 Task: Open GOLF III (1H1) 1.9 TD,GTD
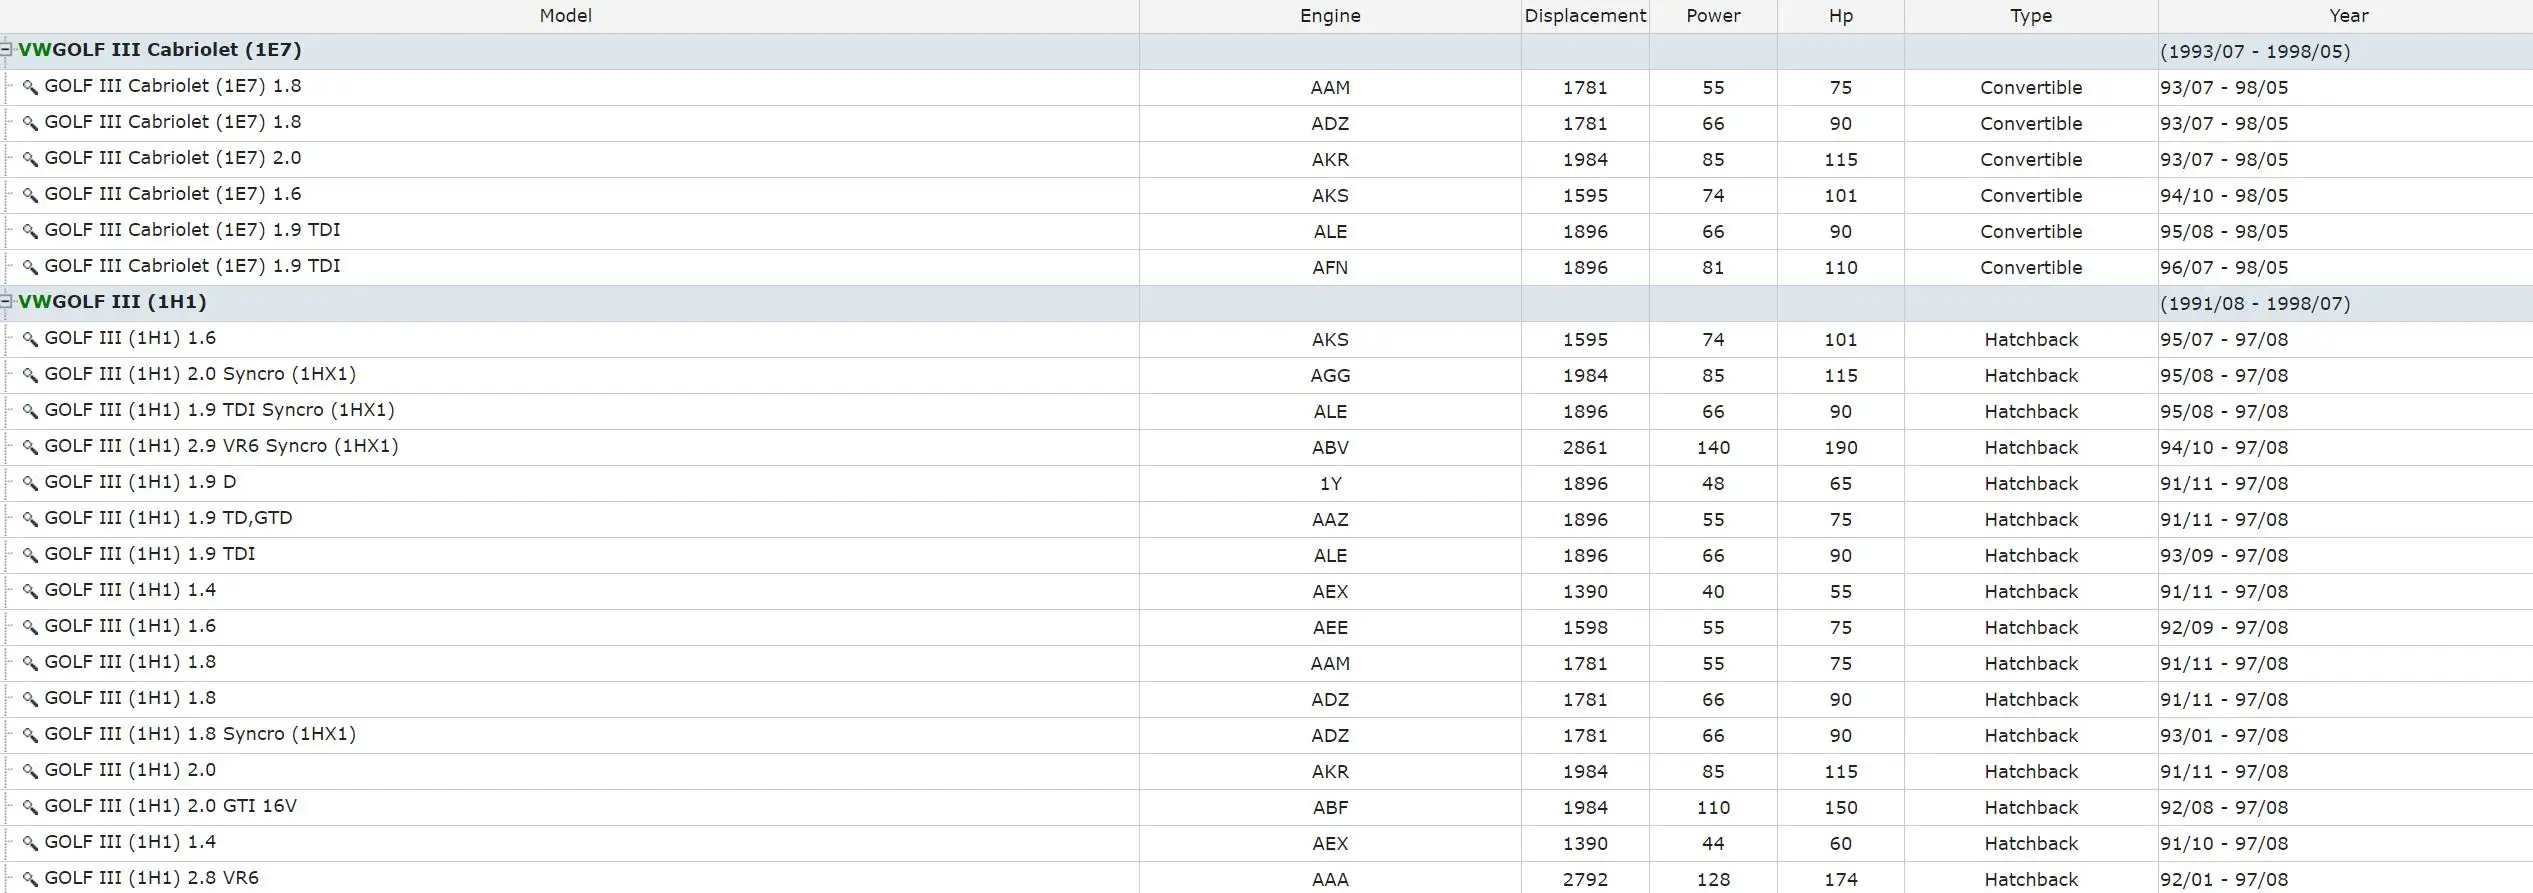point(169,518)
